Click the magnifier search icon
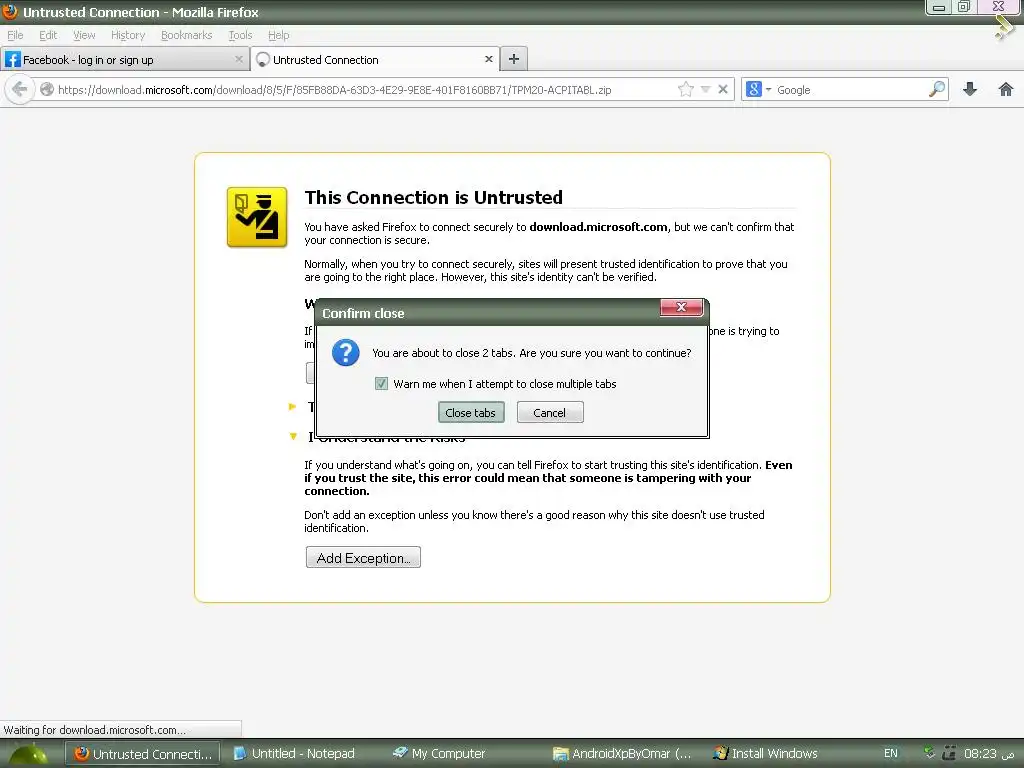The image size is (1024, 768). pyautogui.click(x=936, y=89)
